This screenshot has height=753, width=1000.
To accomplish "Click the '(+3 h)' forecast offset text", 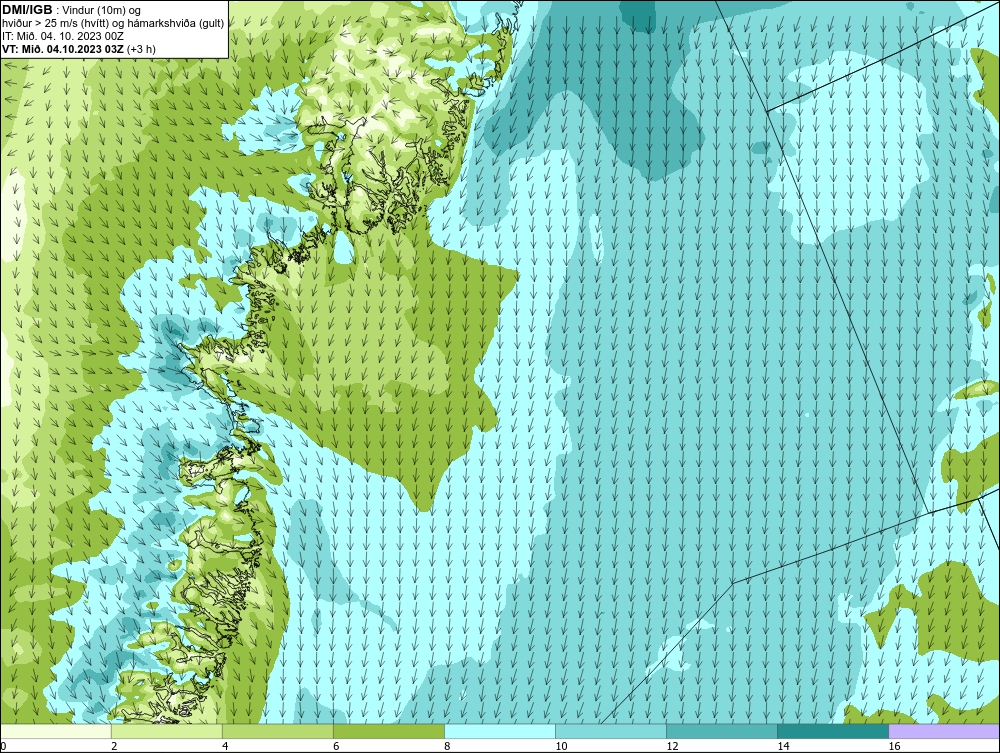I will pos(142,49).
